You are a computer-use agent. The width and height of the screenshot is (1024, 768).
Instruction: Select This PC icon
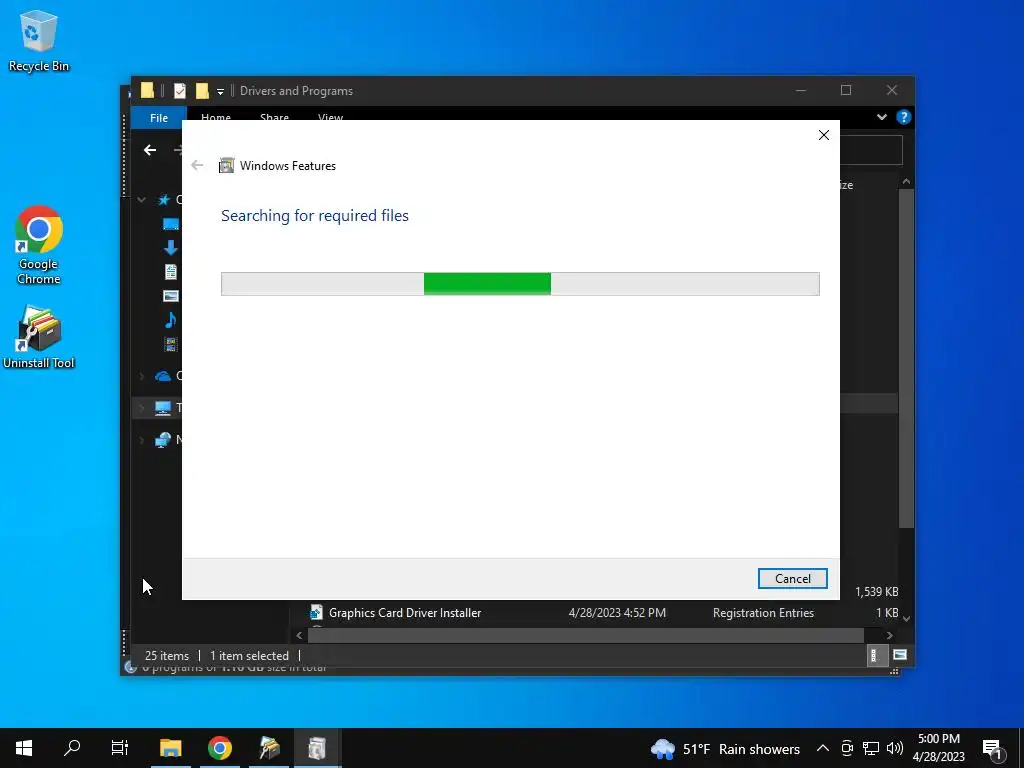coord(163,408)
